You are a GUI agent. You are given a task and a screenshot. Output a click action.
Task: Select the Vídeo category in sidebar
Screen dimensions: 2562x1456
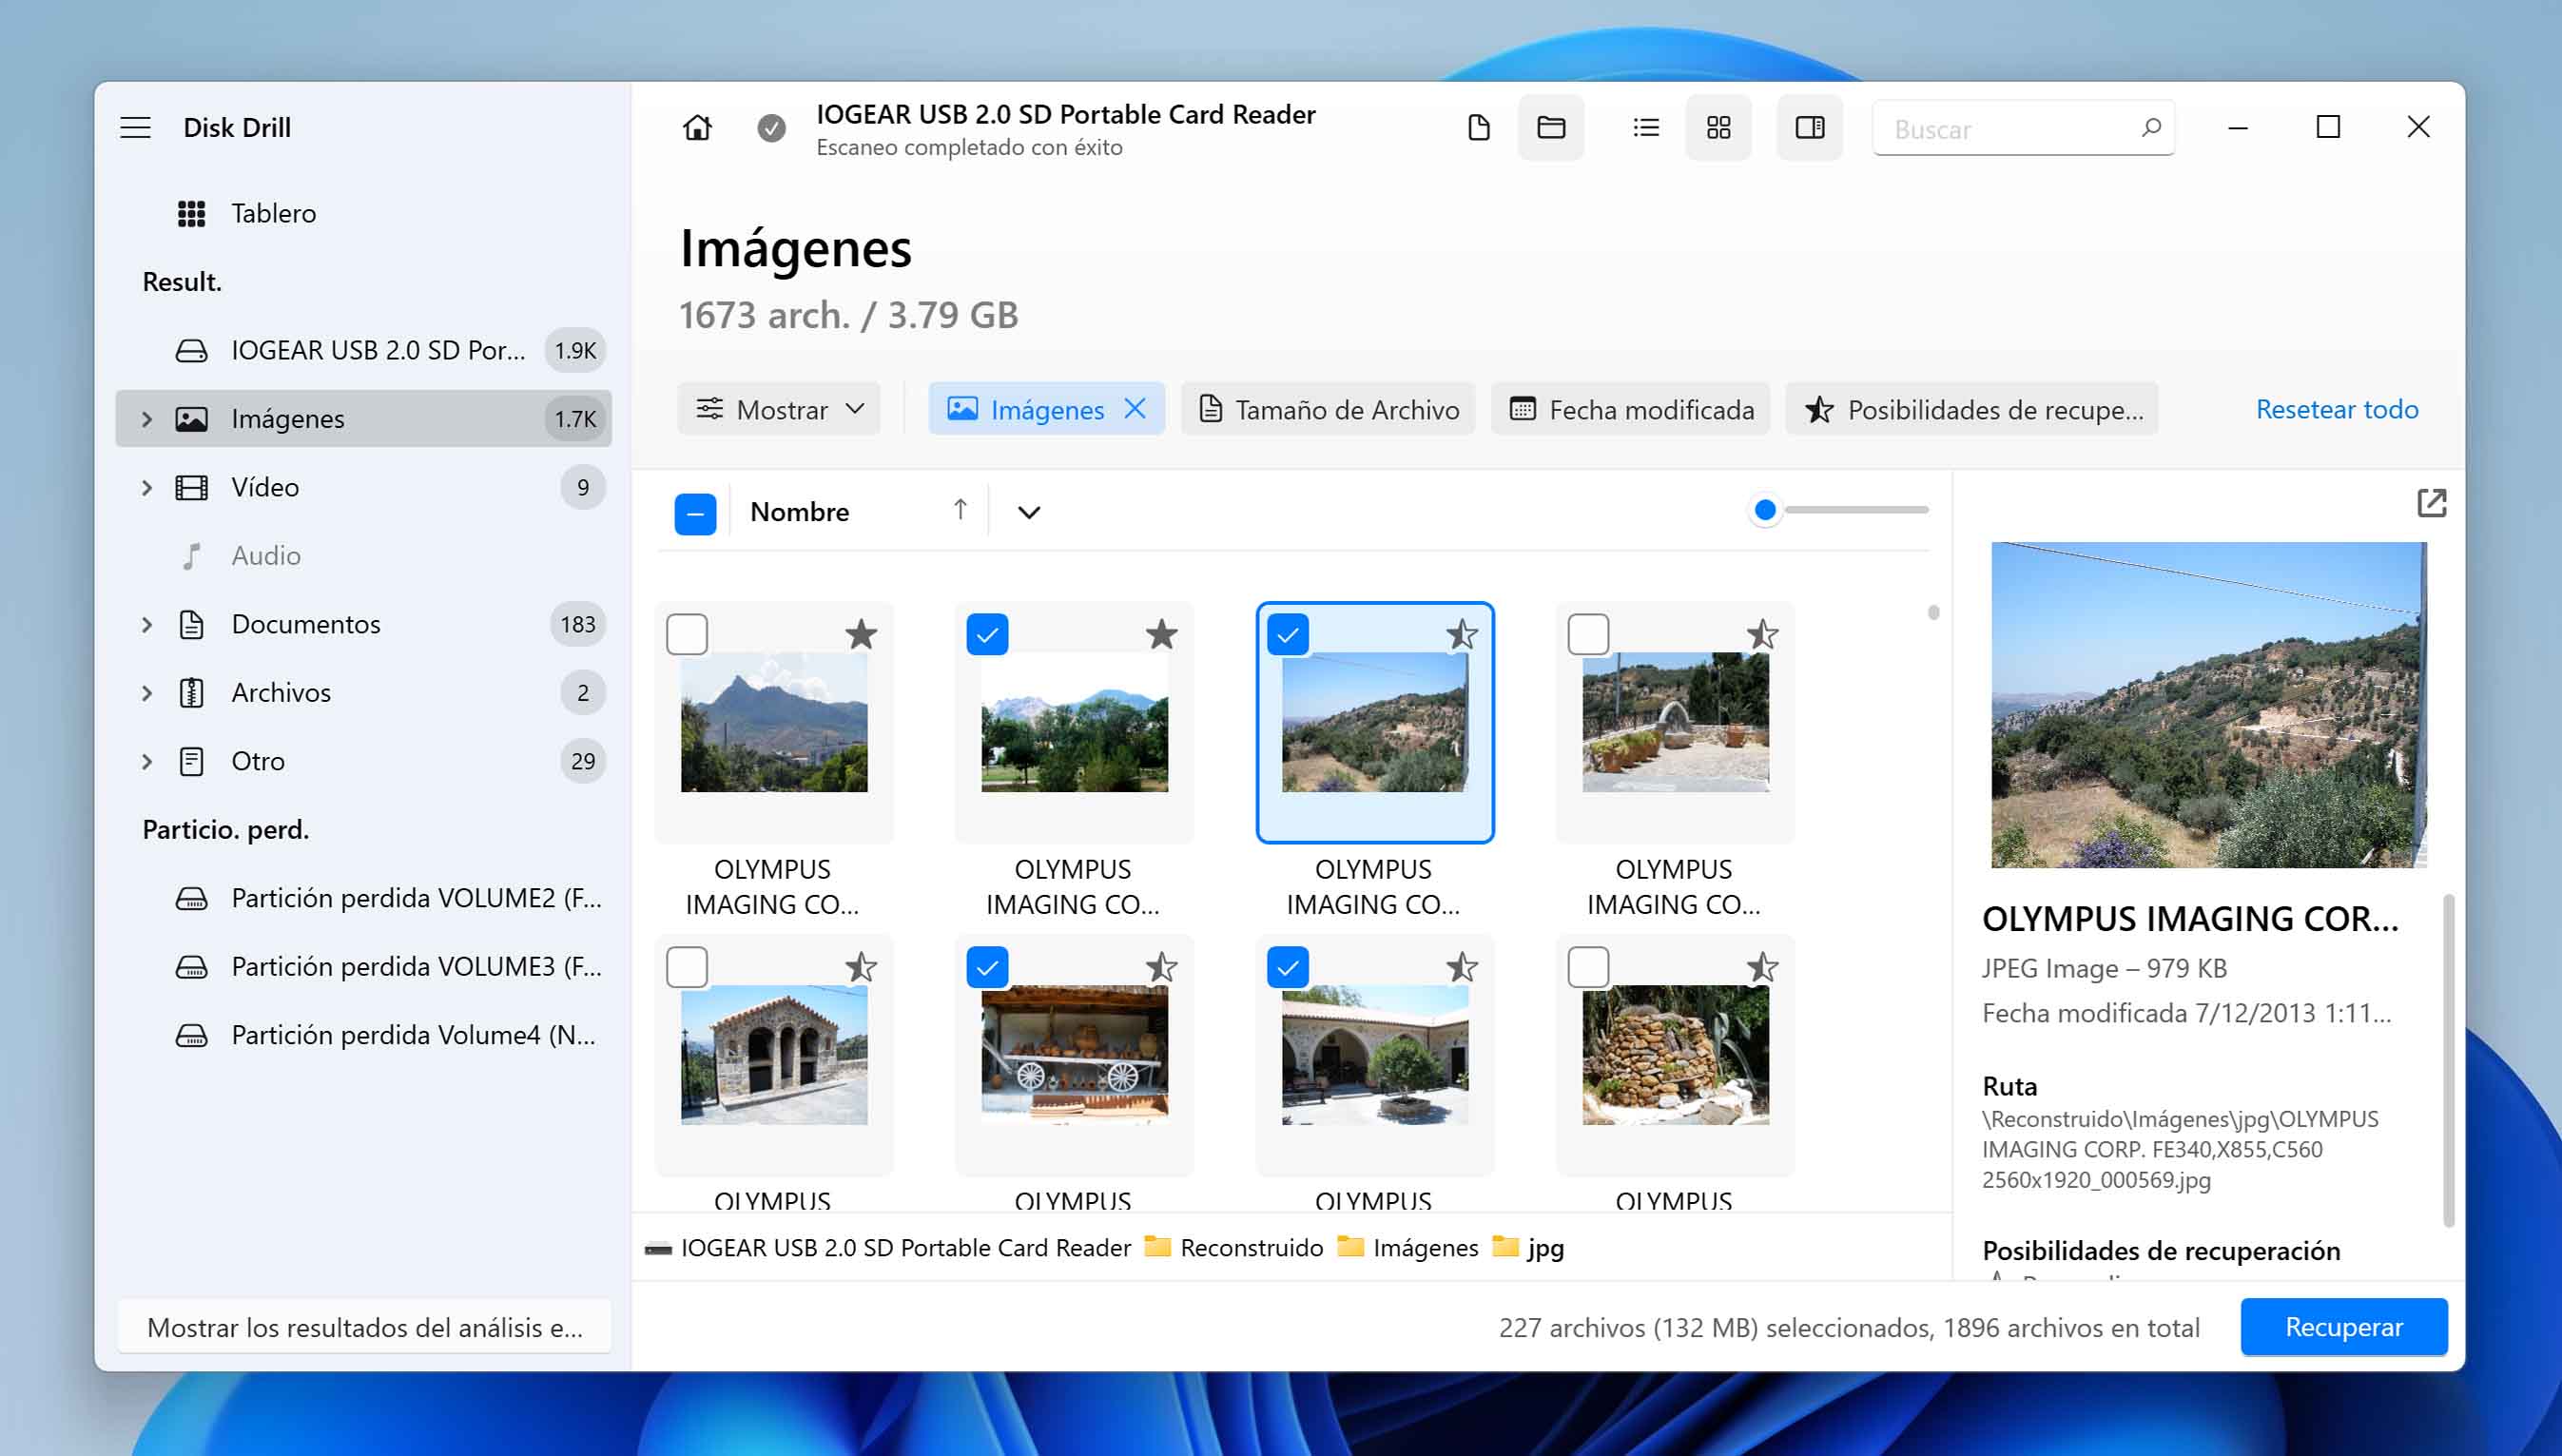coord(363,487)
